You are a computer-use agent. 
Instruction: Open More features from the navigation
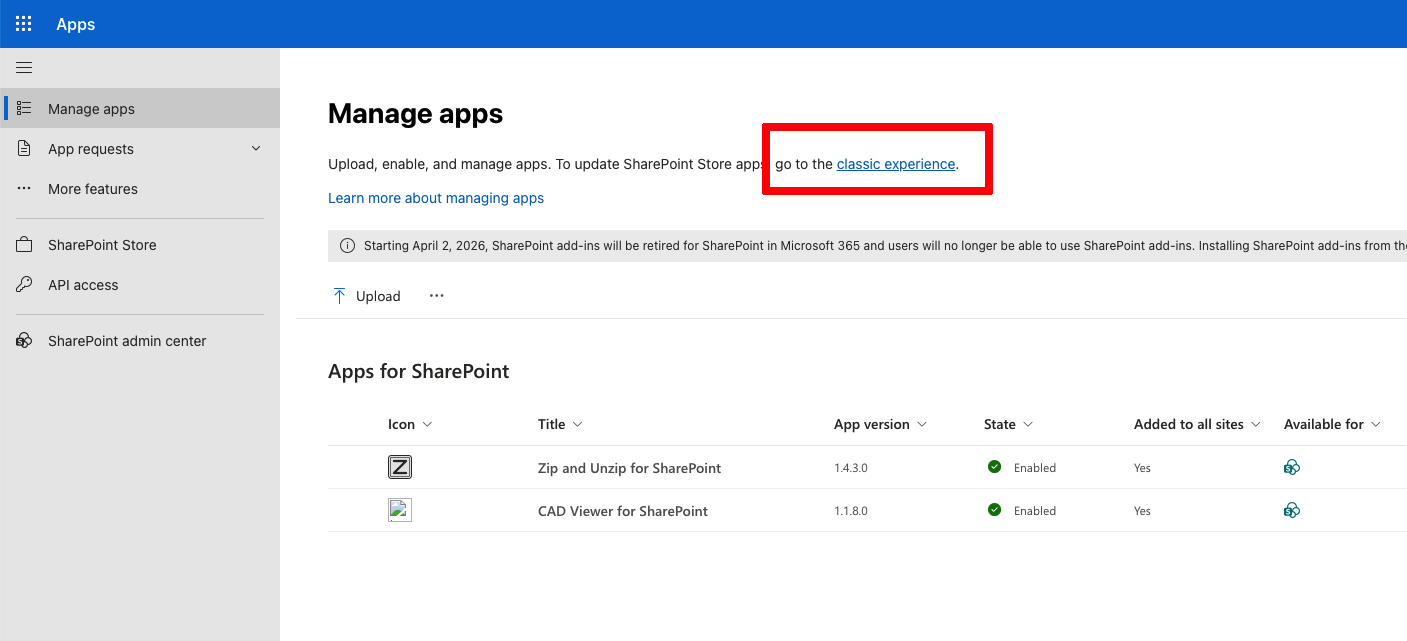click(92, 188)
